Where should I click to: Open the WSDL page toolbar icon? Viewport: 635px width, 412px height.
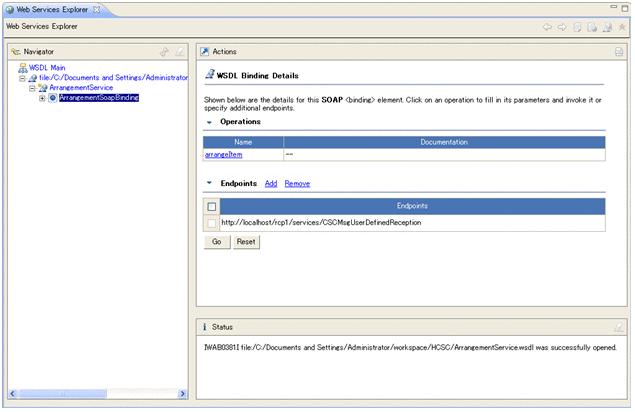(607, 27)
